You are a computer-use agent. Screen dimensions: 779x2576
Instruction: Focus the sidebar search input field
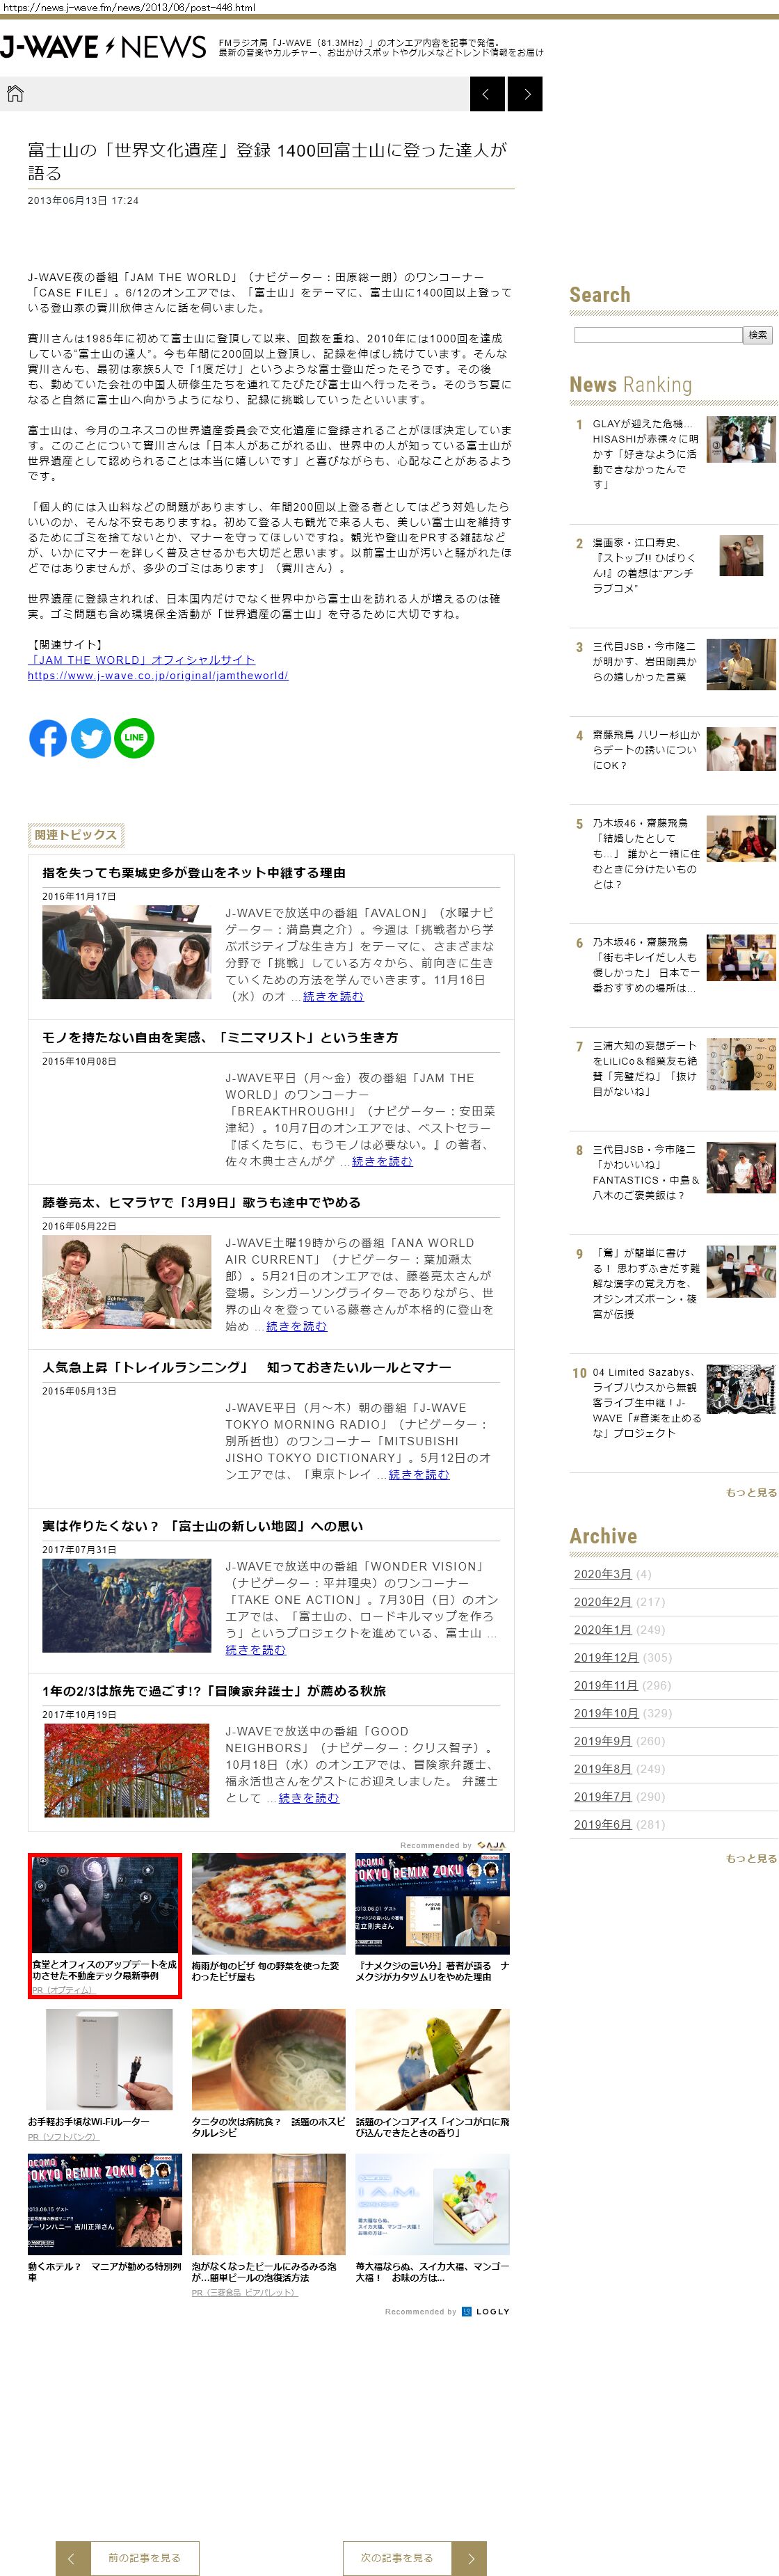[657, 335]
